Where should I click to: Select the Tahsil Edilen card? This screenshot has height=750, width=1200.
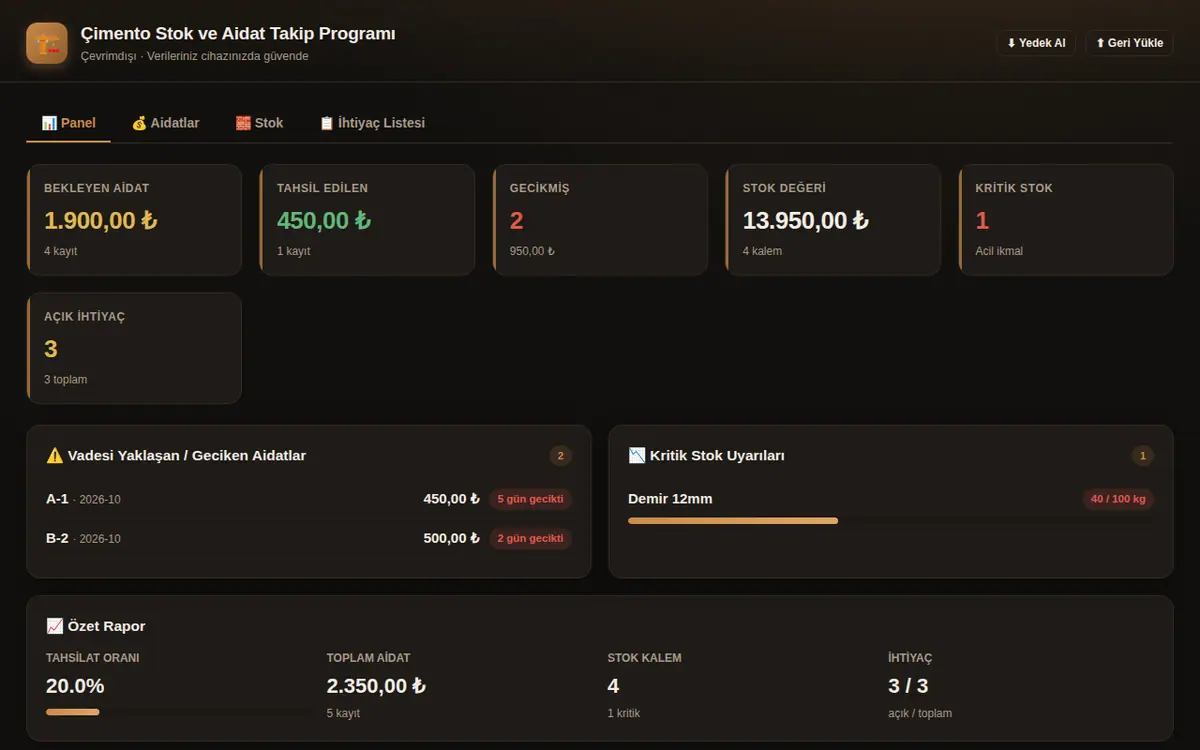tap(367, 220)
